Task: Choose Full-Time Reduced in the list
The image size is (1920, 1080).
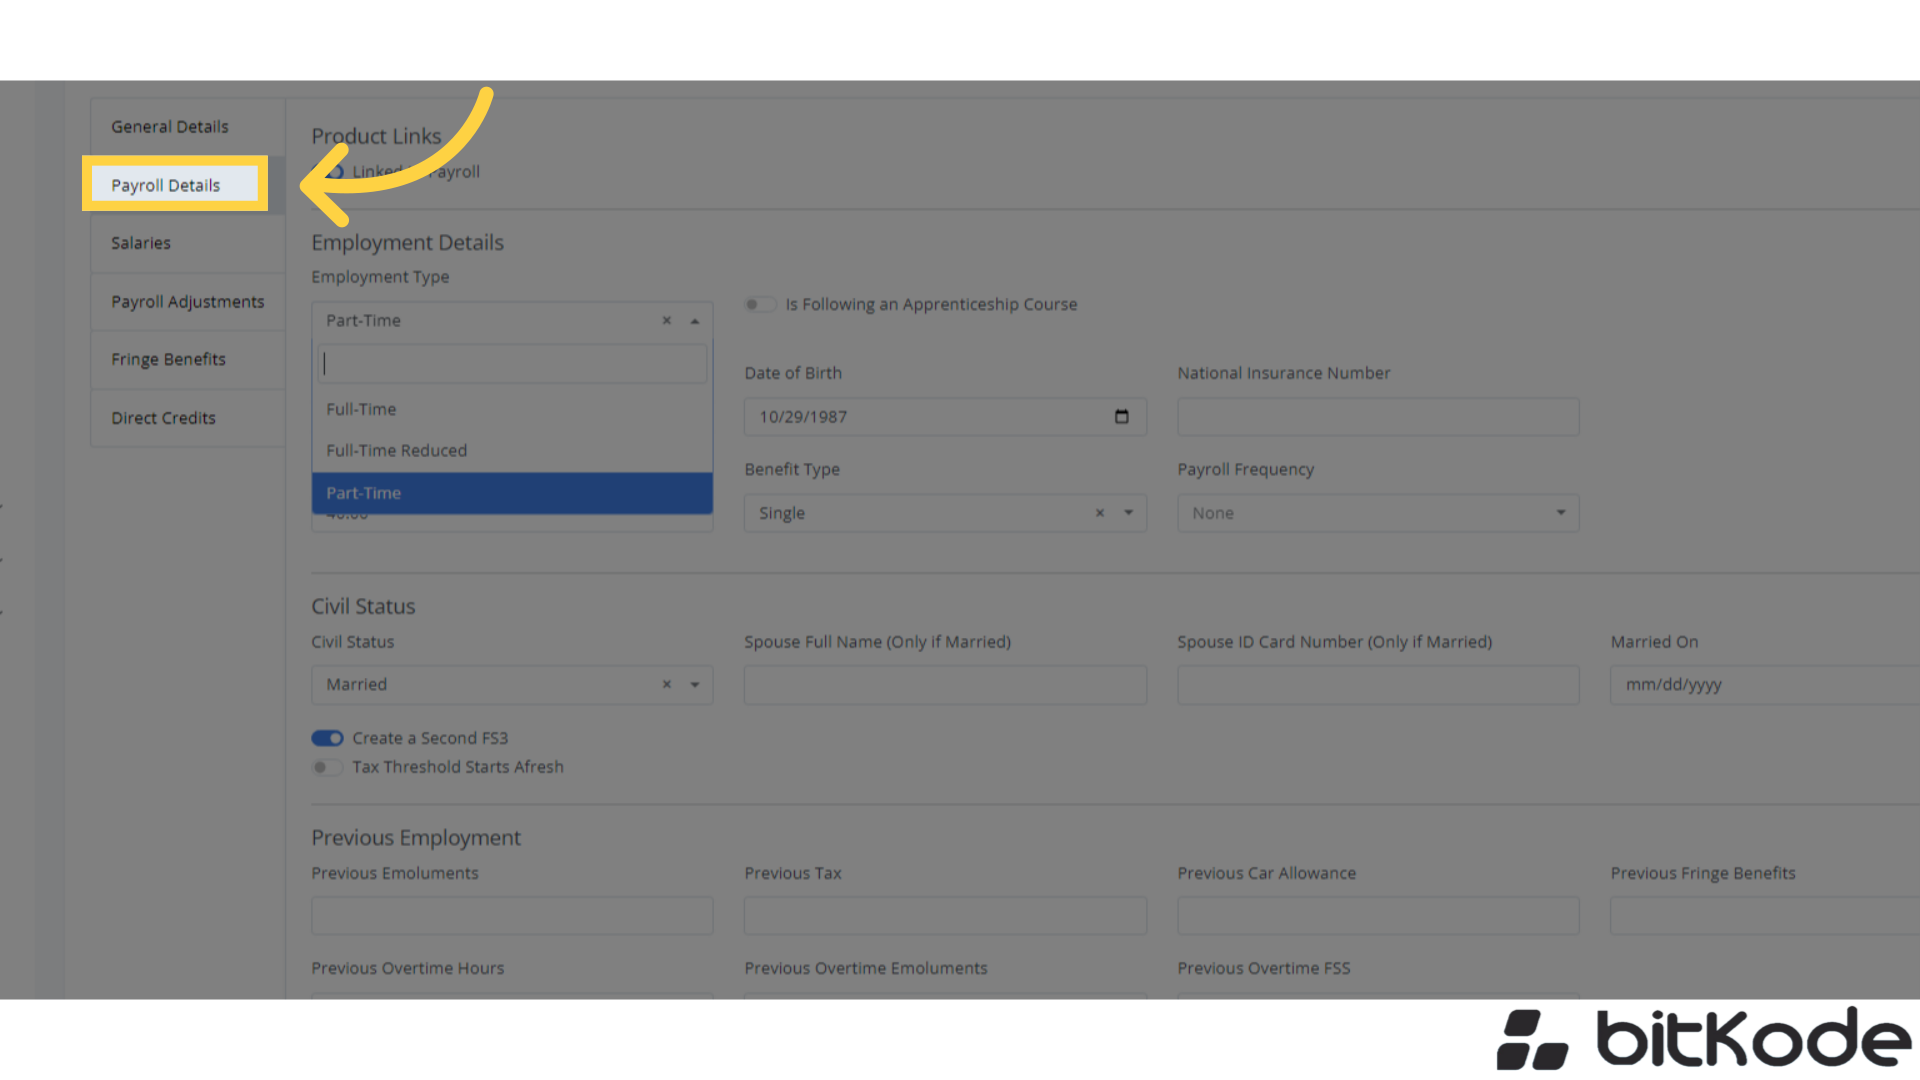Action: [x=396, y=450]
